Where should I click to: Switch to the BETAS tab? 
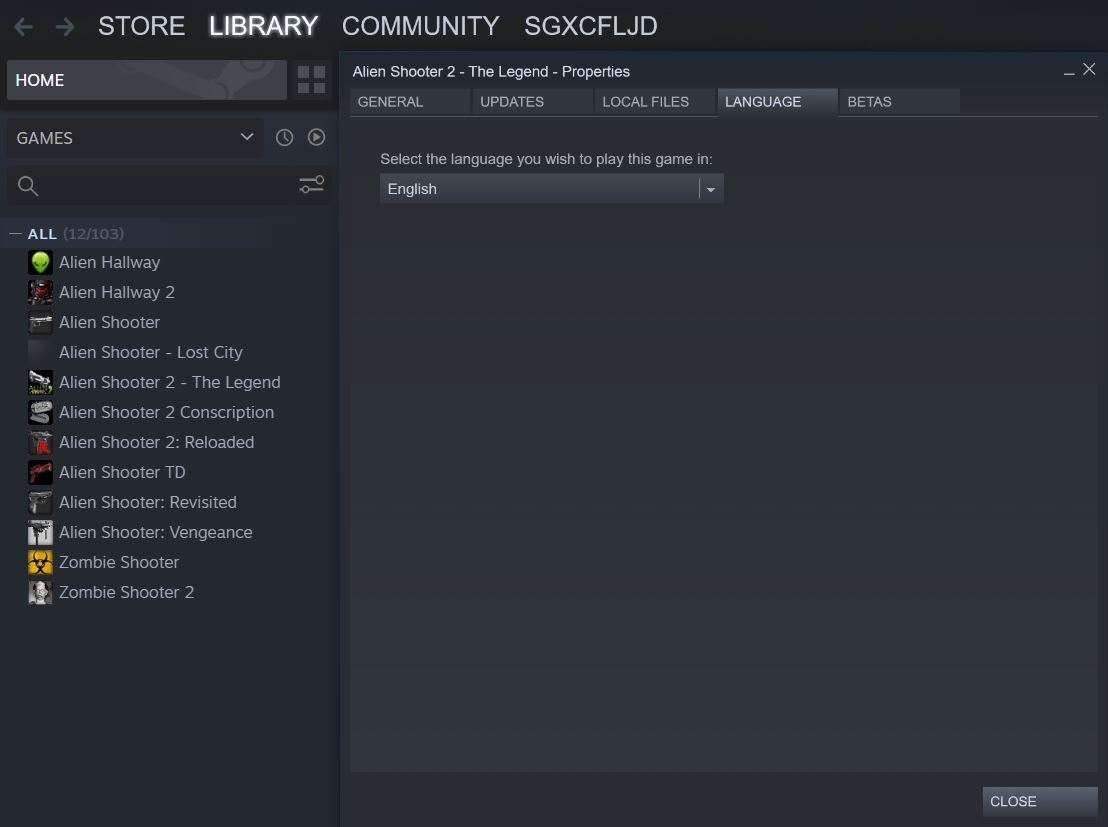[x=899, y=102]
